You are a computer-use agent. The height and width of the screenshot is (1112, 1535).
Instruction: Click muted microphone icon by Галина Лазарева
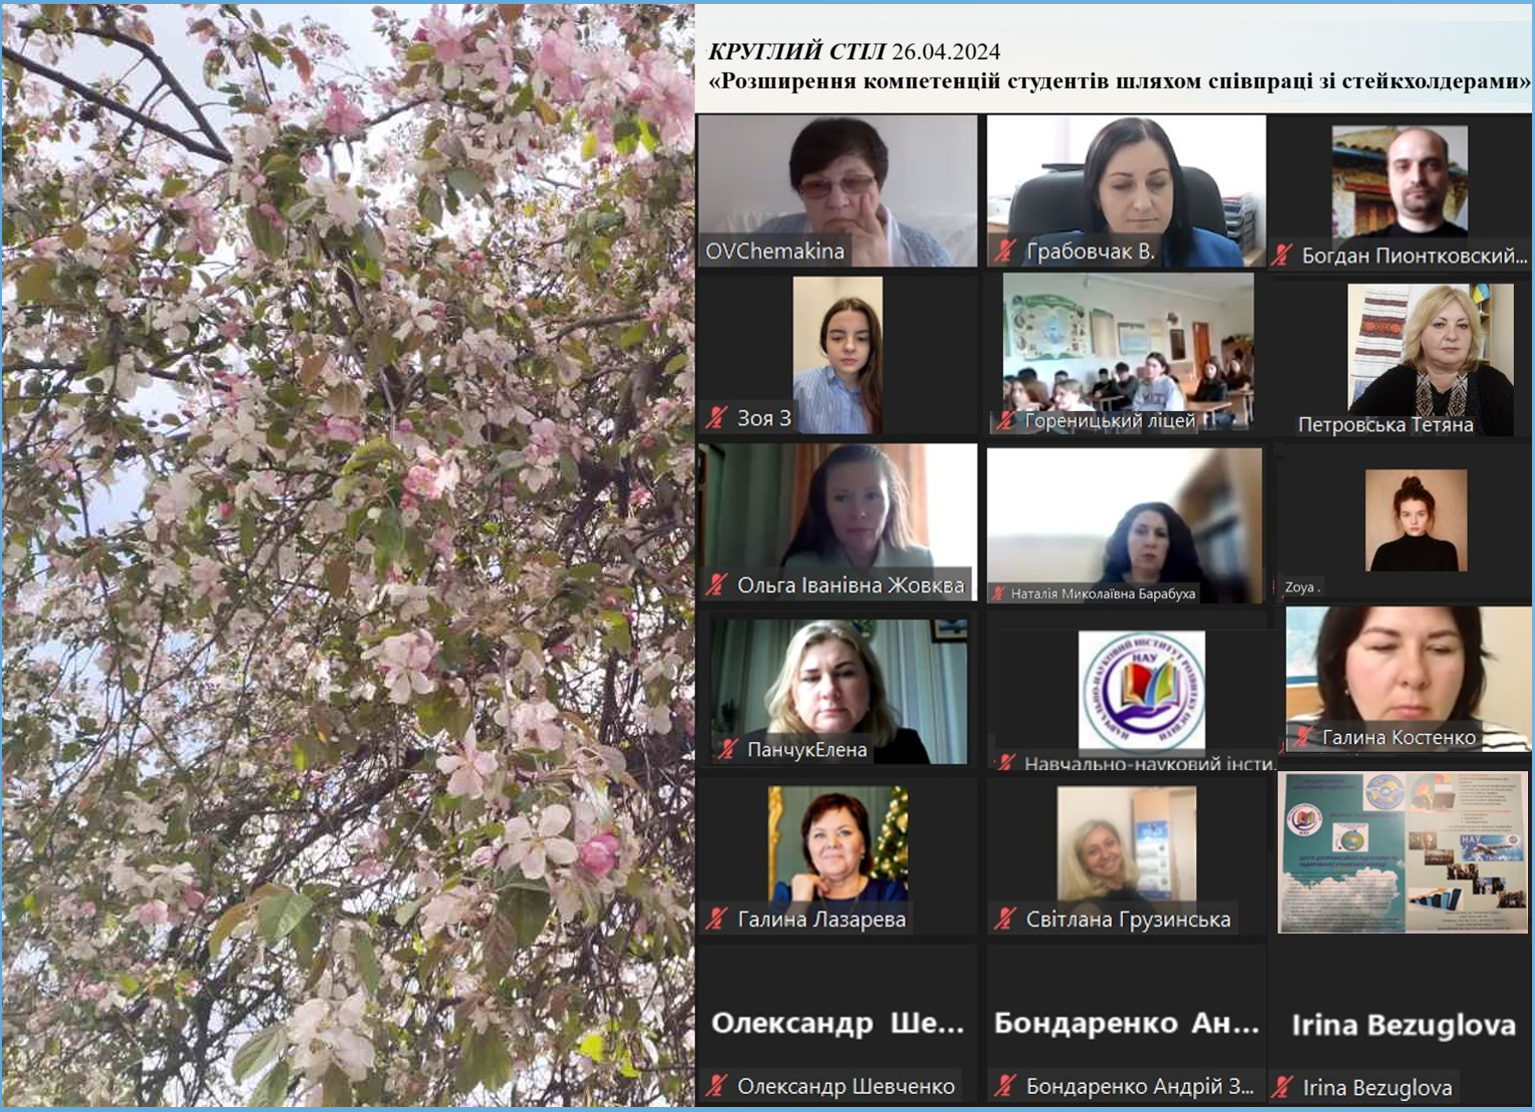pyautogui.click(x=716, y=919)
